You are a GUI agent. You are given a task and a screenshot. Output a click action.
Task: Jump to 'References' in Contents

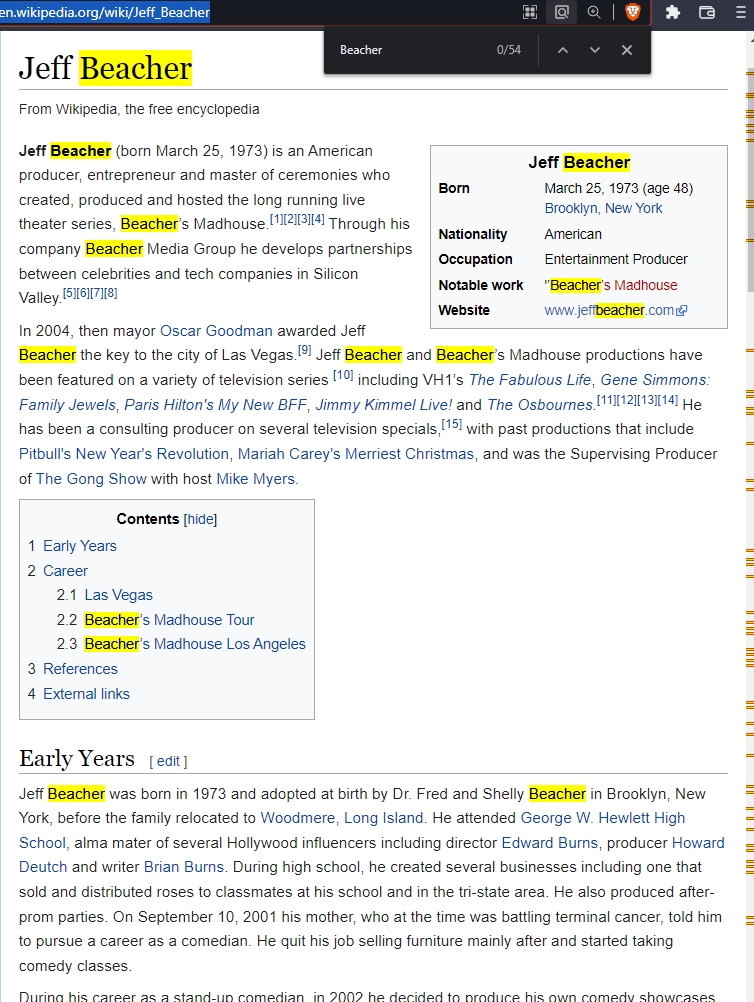(x=81, y=669)
